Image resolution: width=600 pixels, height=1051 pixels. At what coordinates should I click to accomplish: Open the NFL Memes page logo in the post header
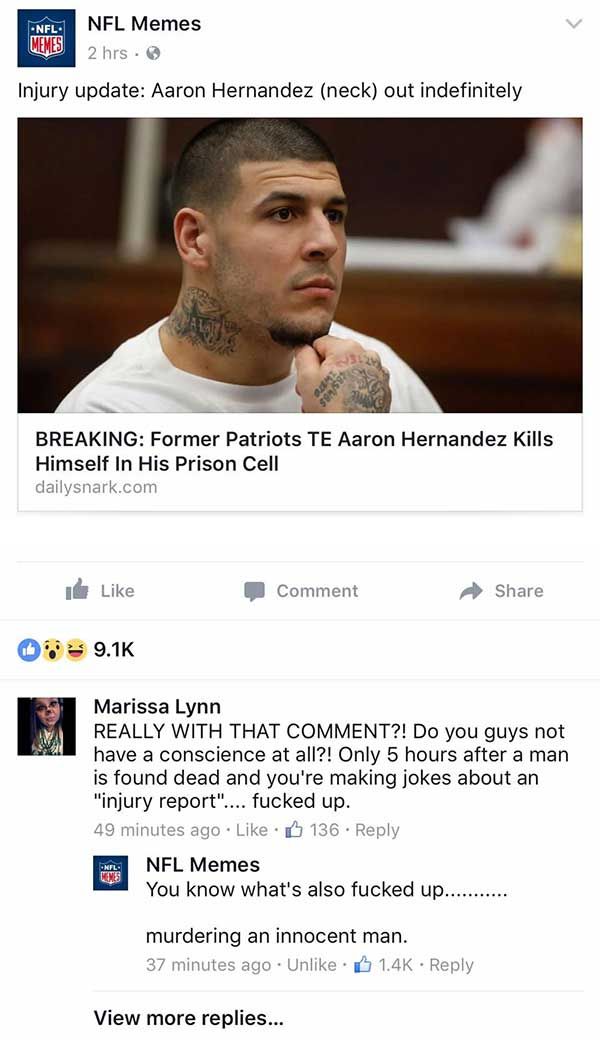pyautogui.click(x=46, y=38)
